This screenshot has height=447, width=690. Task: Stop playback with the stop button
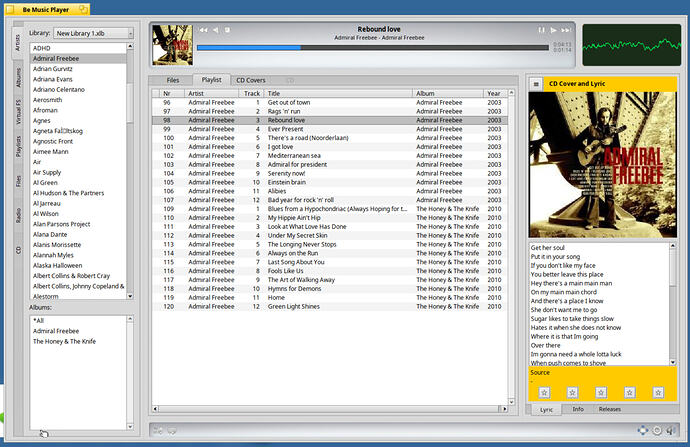[228, 30]
